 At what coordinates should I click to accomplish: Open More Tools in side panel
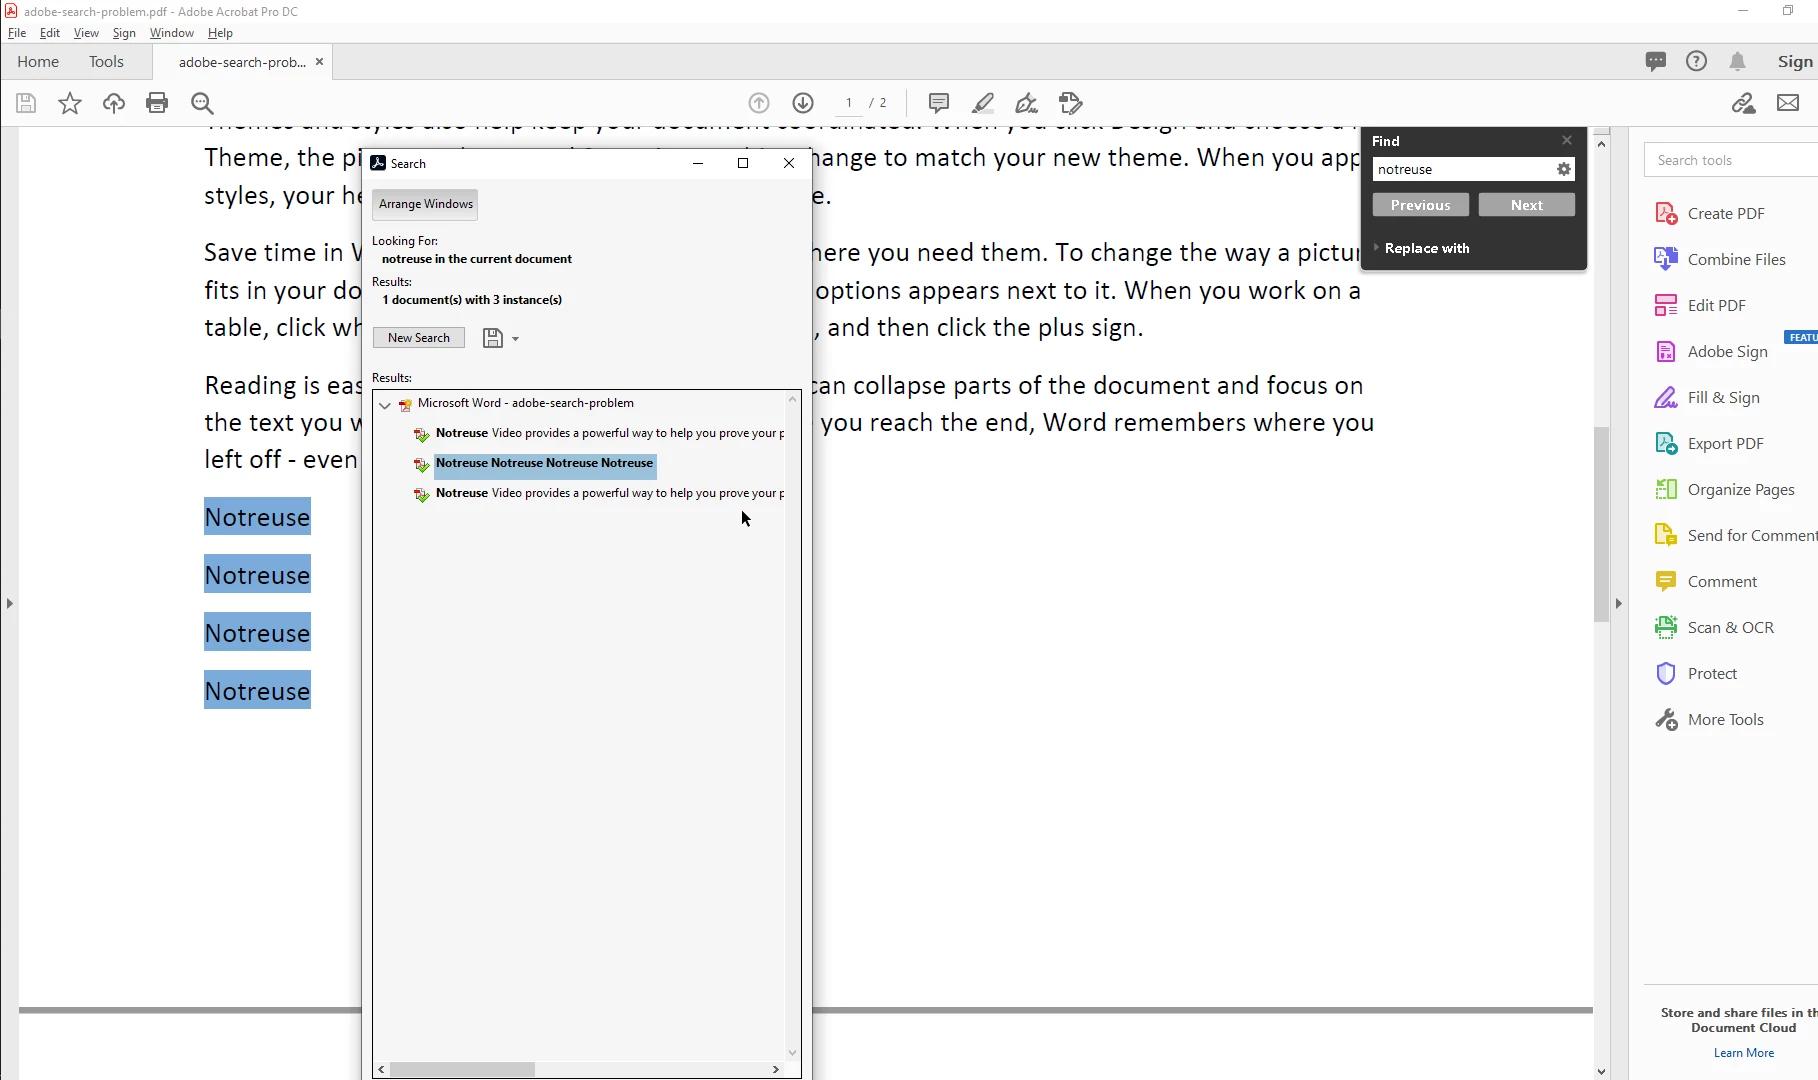pyautogui.click(x=1709, y=720)
